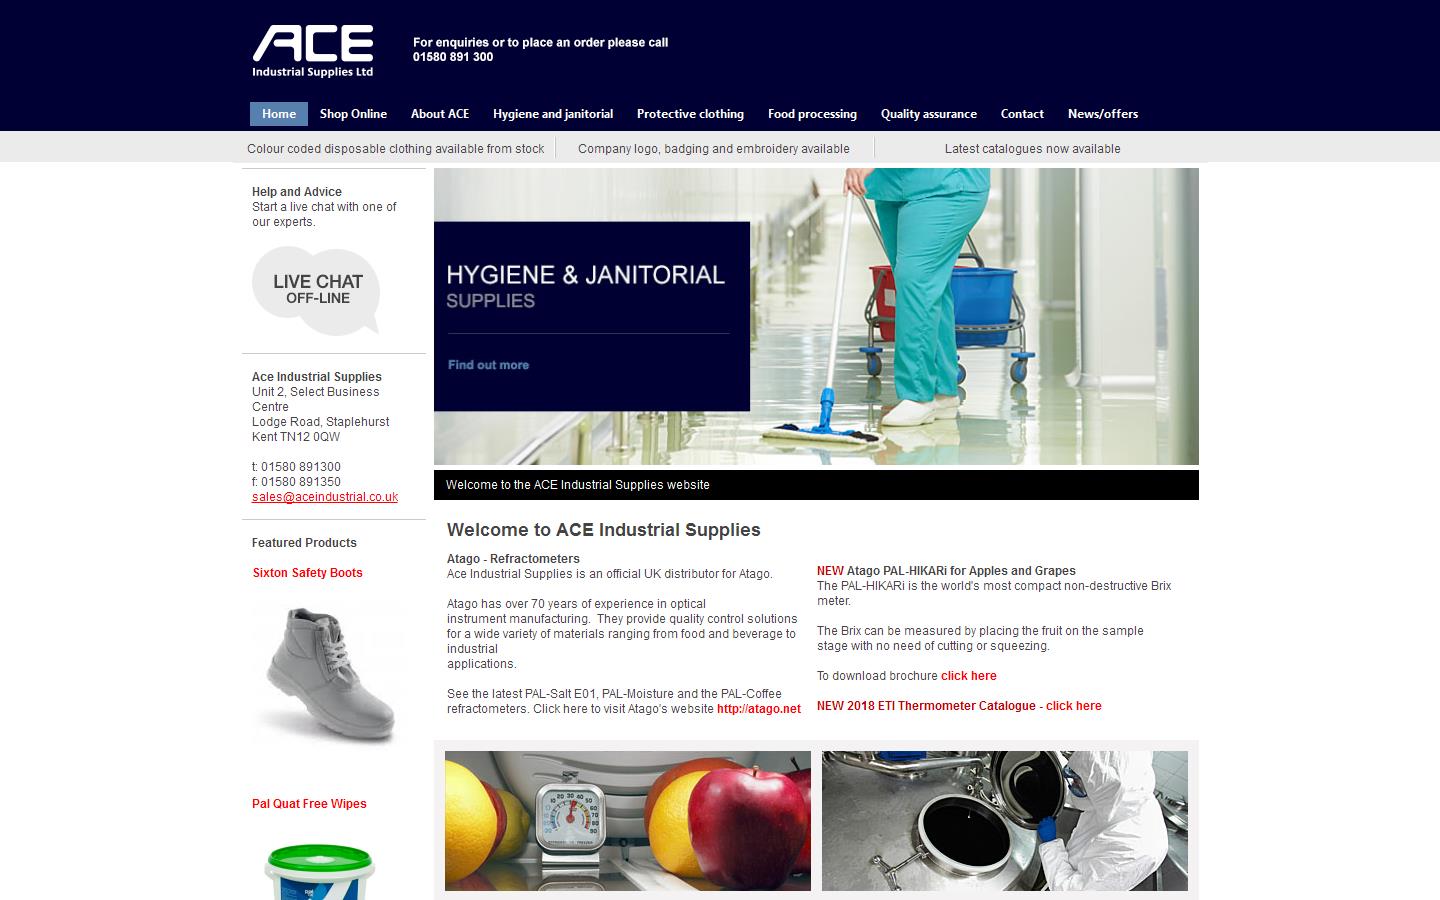Select Hygiene and janitorial from navigation

(552, 113)
